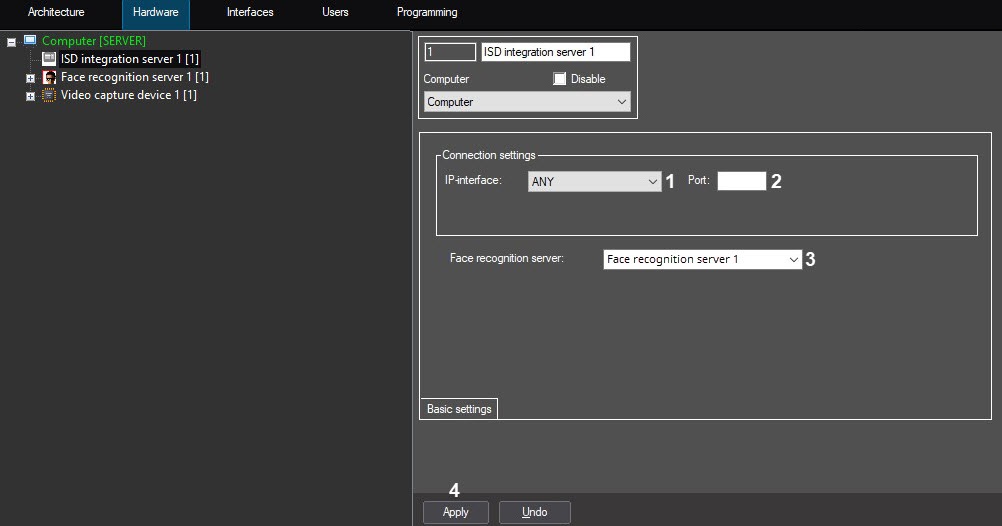Click the Port input field
This screenshot has height=526, width=1002.
coord(741,181)
